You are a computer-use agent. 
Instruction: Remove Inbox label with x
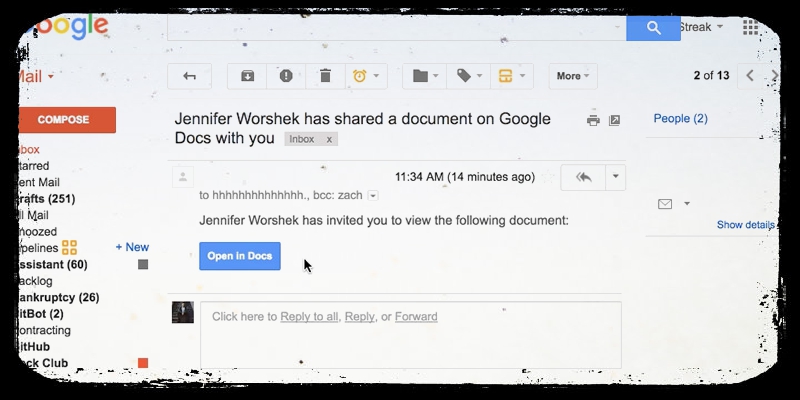coord(329,139)
